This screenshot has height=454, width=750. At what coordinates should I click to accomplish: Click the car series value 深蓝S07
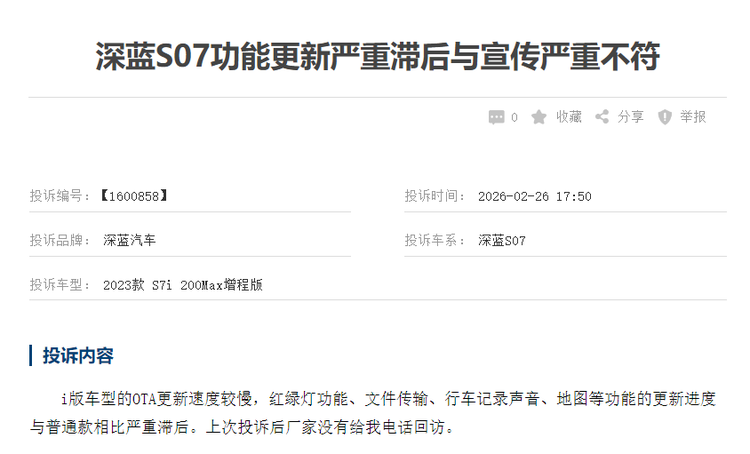502,241
